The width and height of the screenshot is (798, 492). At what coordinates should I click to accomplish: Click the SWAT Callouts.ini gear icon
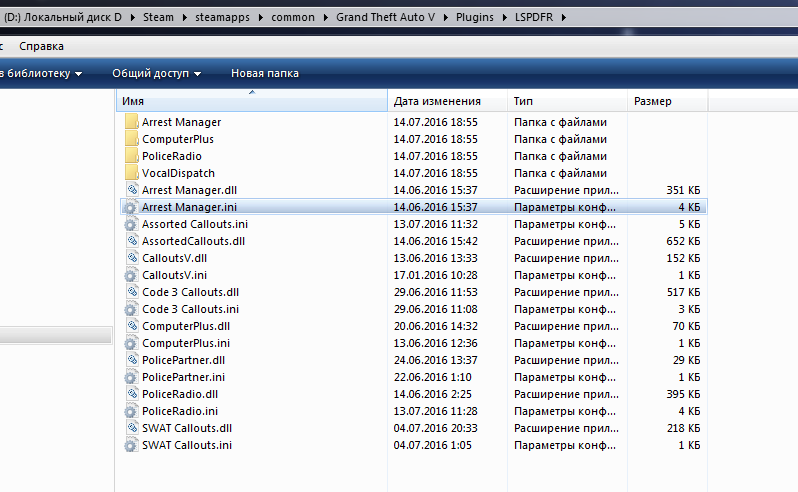(x=131, y=445)
